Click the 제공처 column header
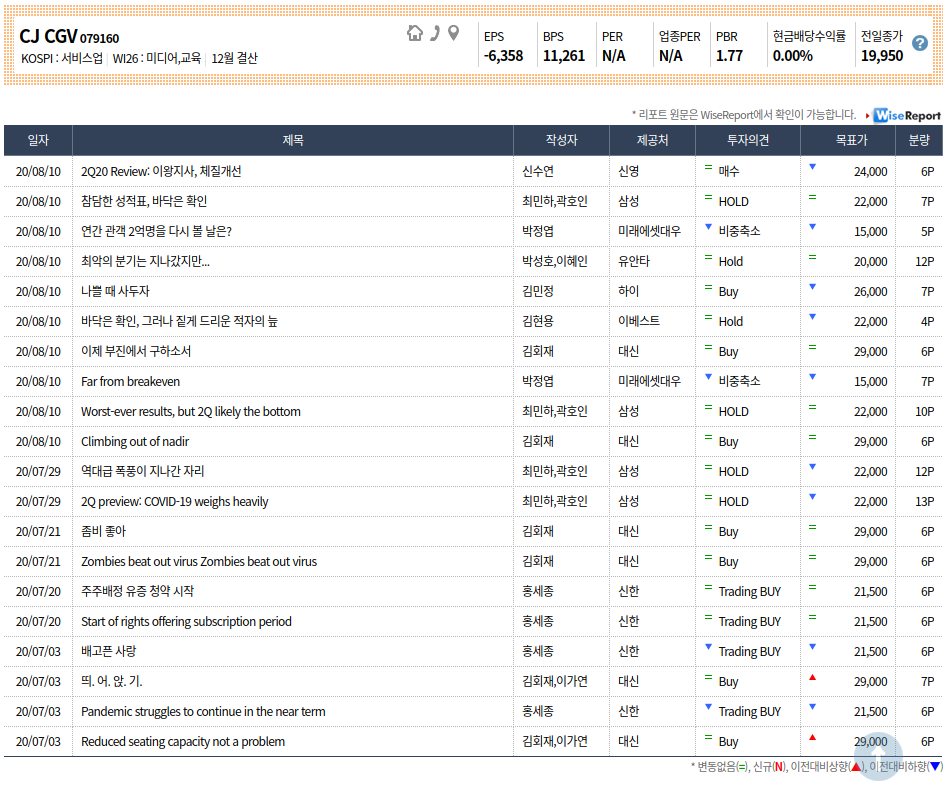The height and width of the screenshot is (785, 950). pos(653,140)
